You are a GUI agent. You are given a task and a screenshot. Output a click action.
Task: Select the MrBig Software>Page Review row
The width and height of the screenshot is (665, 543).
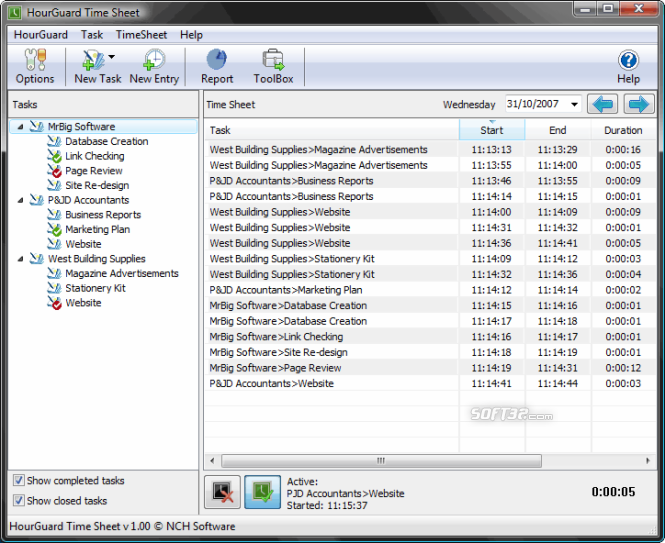point(430,368)
